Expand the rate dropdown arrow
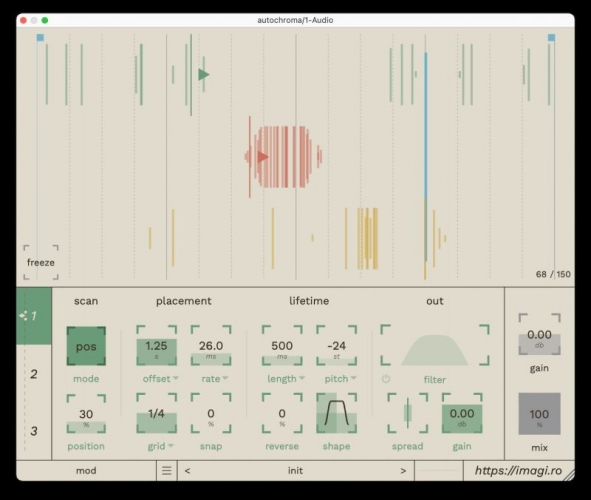 tap(225, 378)
